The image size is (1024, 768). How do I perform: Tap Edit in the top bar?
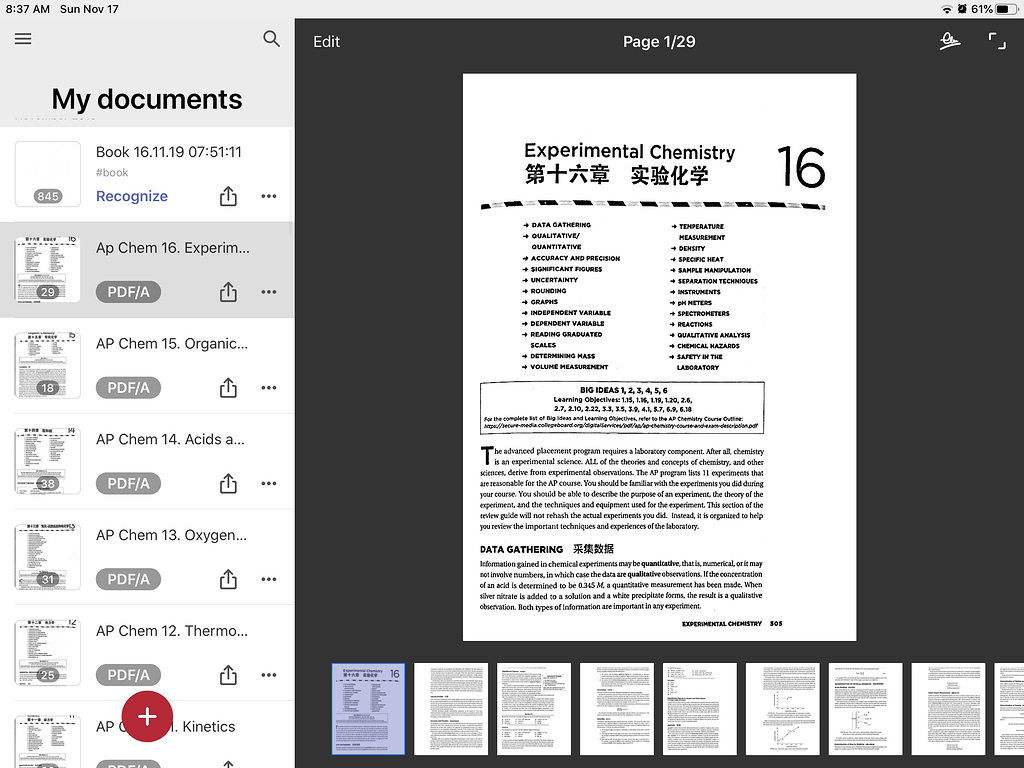326,41
